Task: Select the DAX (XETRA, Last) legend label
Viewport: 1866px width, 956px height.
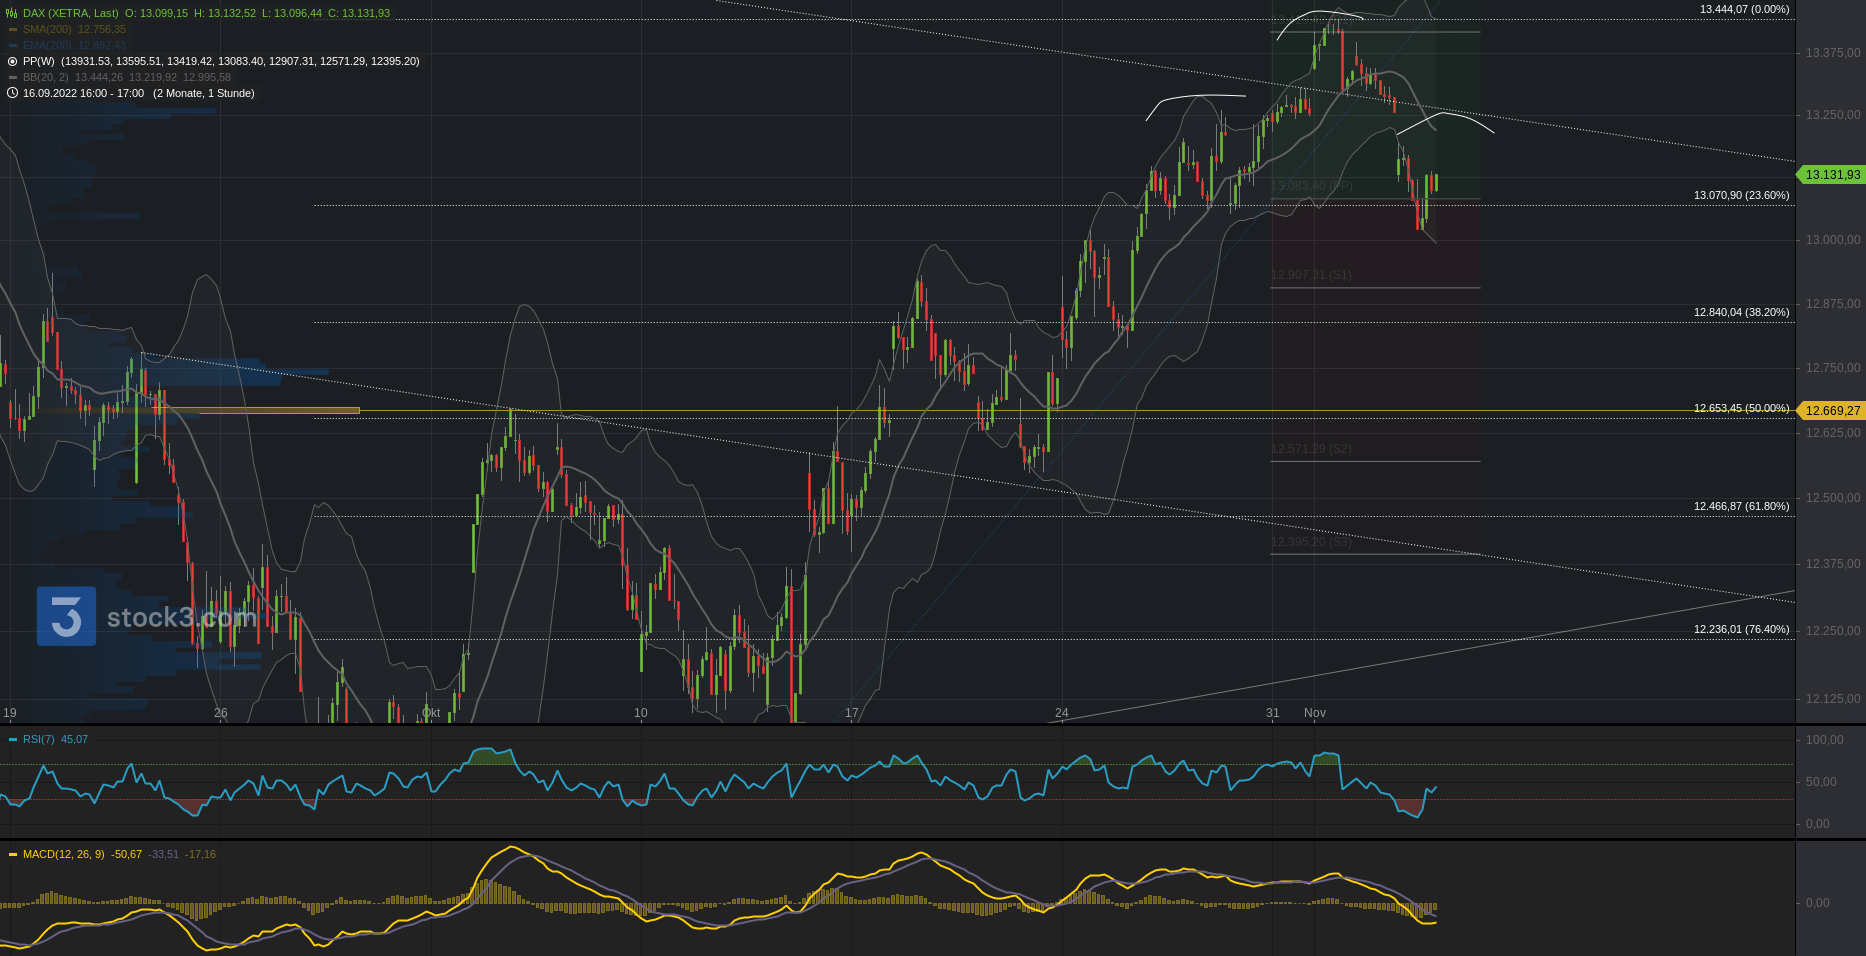Action: [x=71, y=13]
